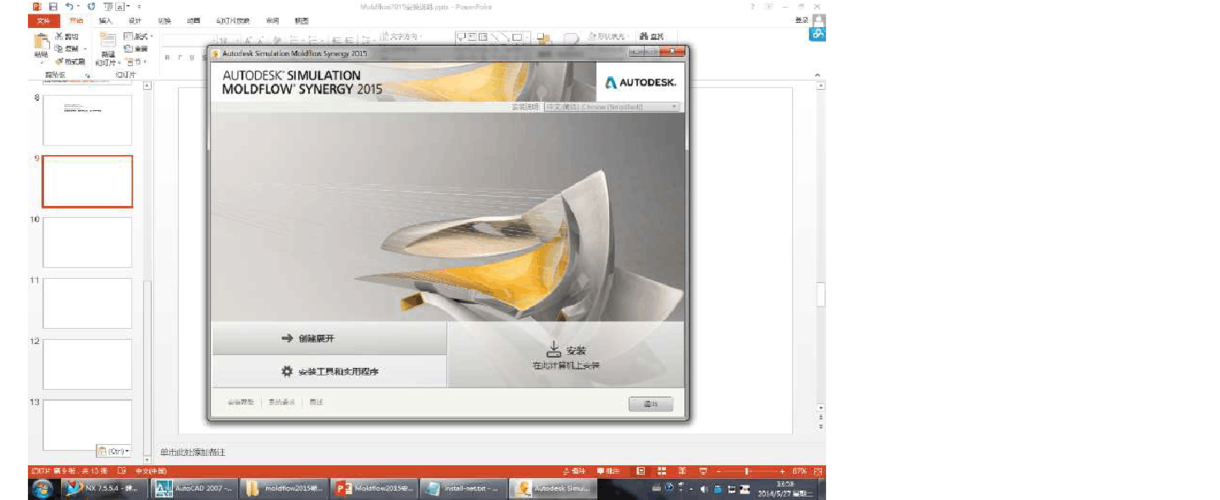This screenshot has height=500, width=1220.
Task: Open the system requirements link
Action: [281, 402]
